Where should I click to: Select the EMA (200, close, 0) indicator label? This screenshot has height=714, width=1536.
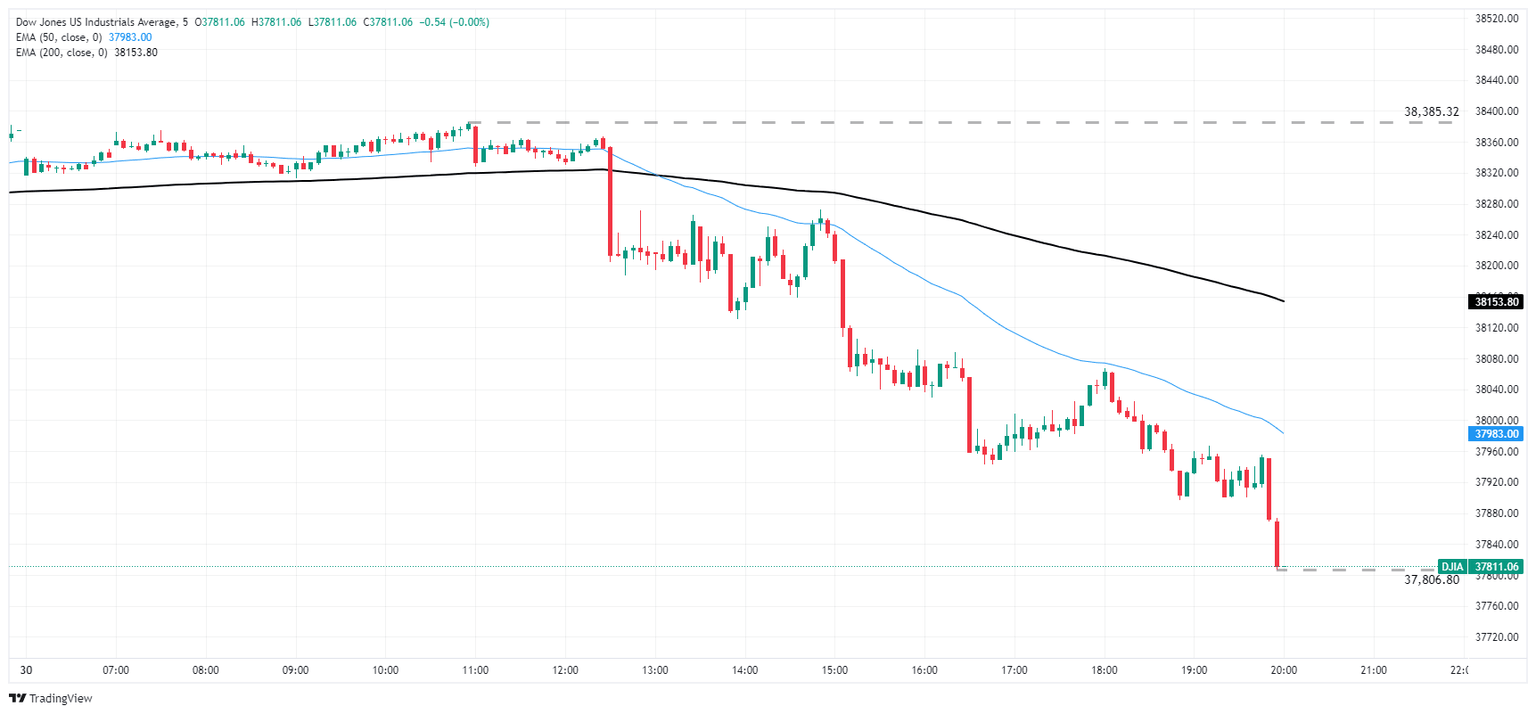(62, 52)
